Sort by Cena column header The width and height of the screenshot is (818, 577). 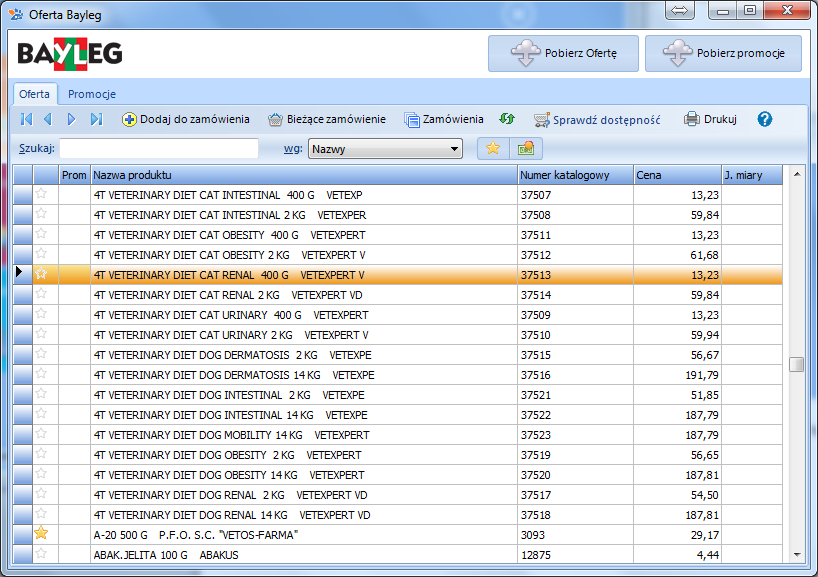tap(678, 175)
